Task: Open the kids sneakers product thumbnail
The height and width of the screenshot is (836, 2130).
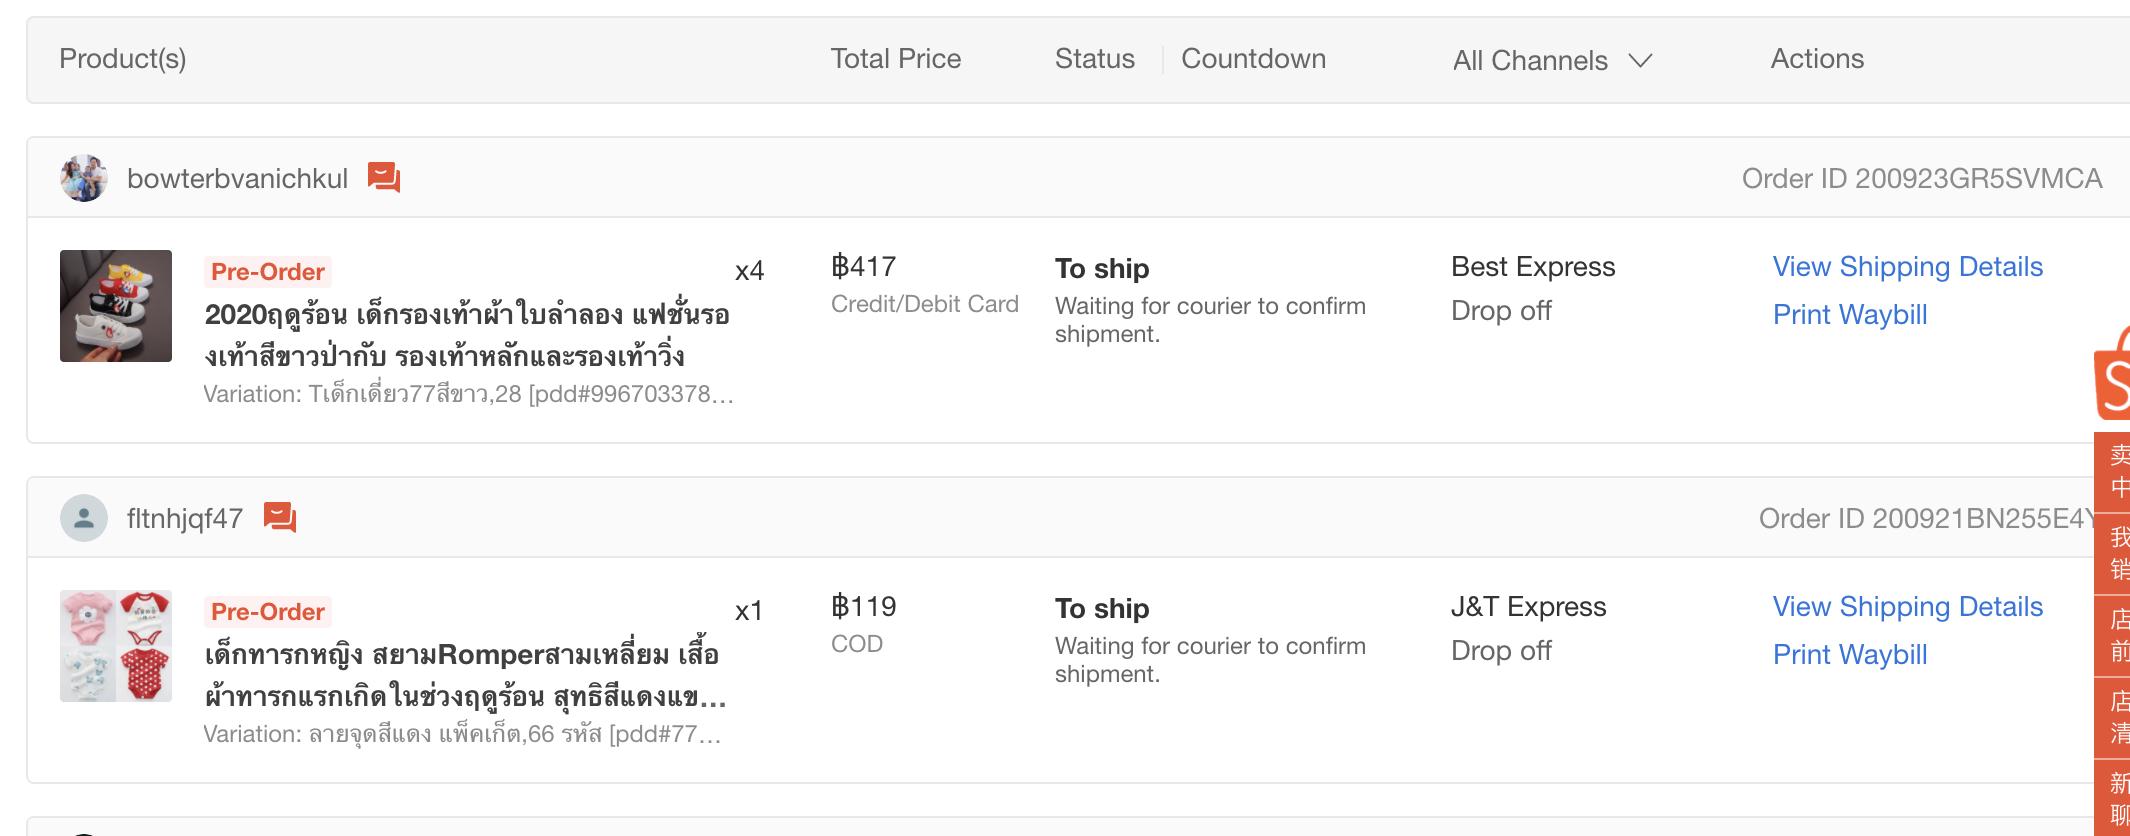Action: tap(116, 306)
